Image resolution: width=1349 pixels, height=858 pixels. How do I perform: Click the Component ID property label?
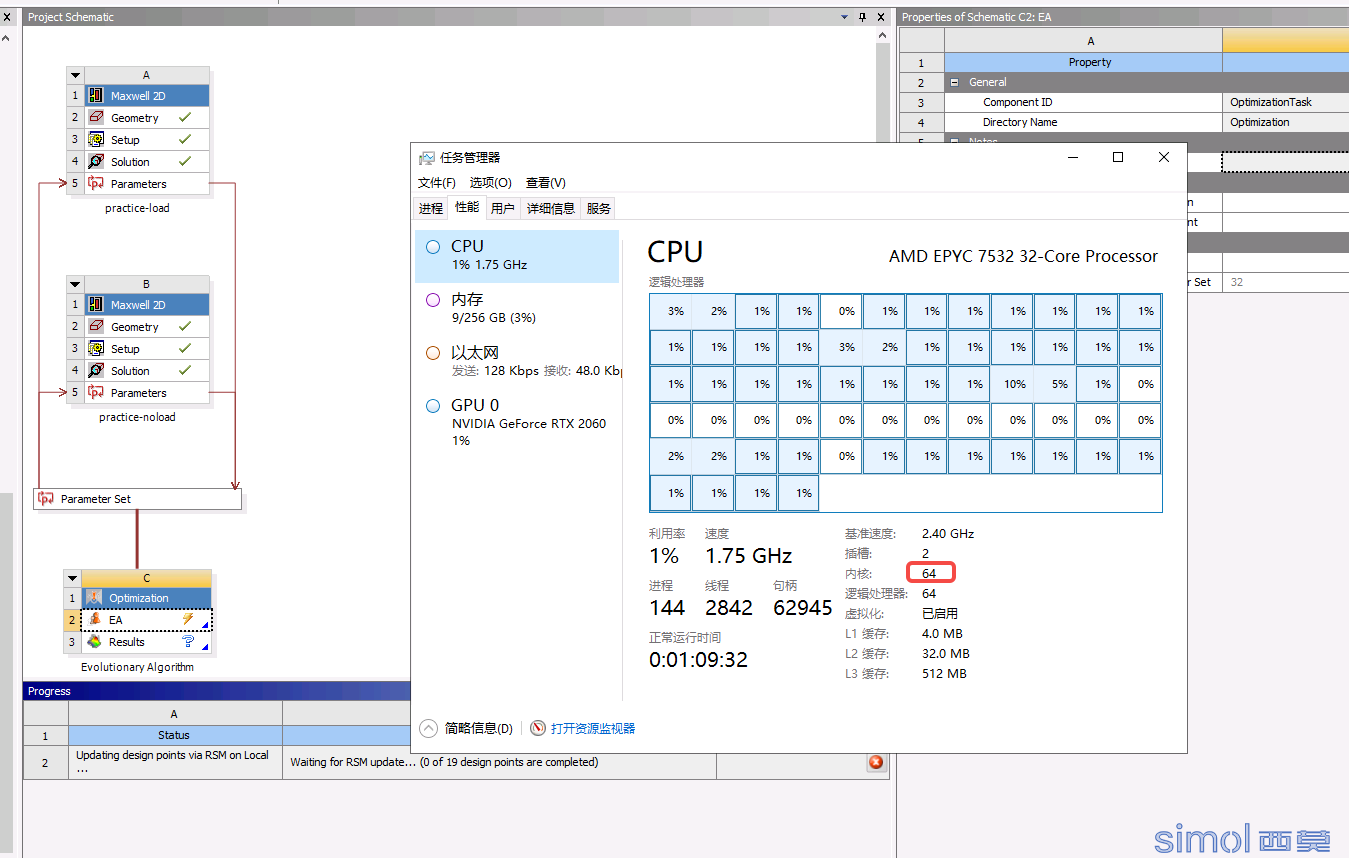coord(1017,102)
